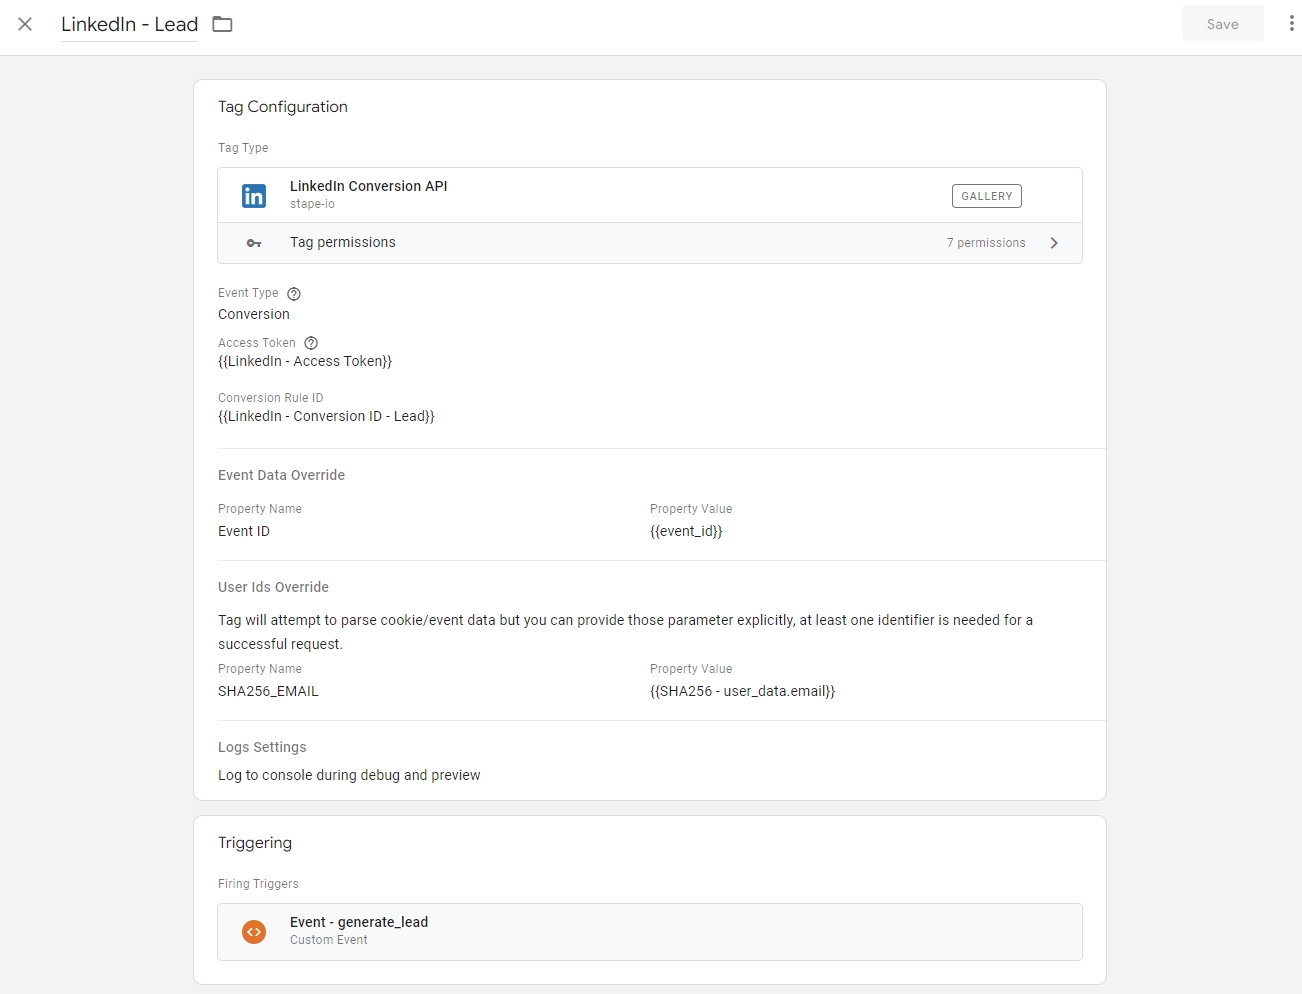Click the User Ids Override section heading
1302x994 pixels.
coord(273,587)
